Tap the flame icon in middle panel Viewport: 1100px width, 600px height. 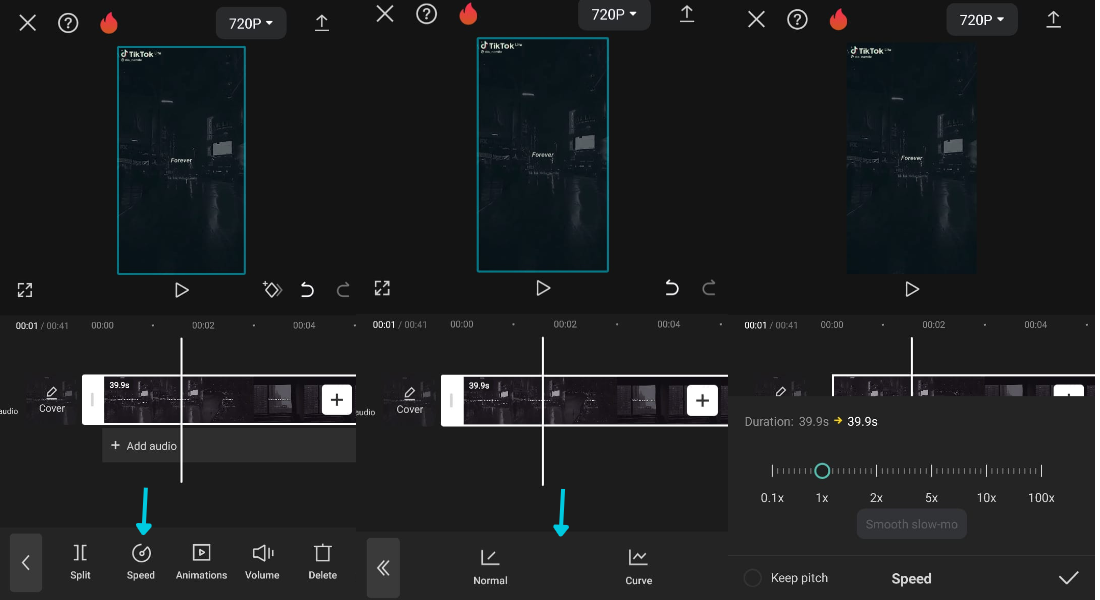(468, 13)
